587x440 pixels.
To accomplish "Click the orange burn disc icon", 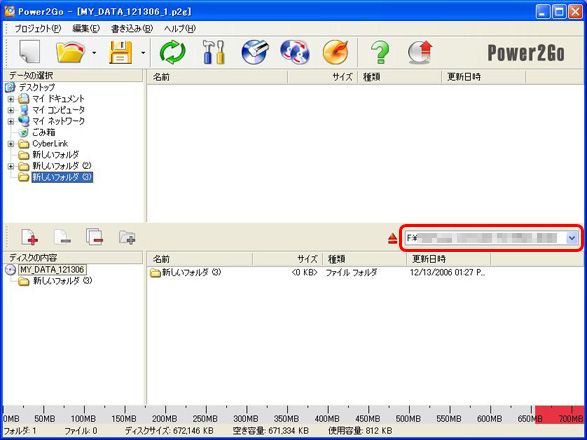I will (x=336, y=52).
